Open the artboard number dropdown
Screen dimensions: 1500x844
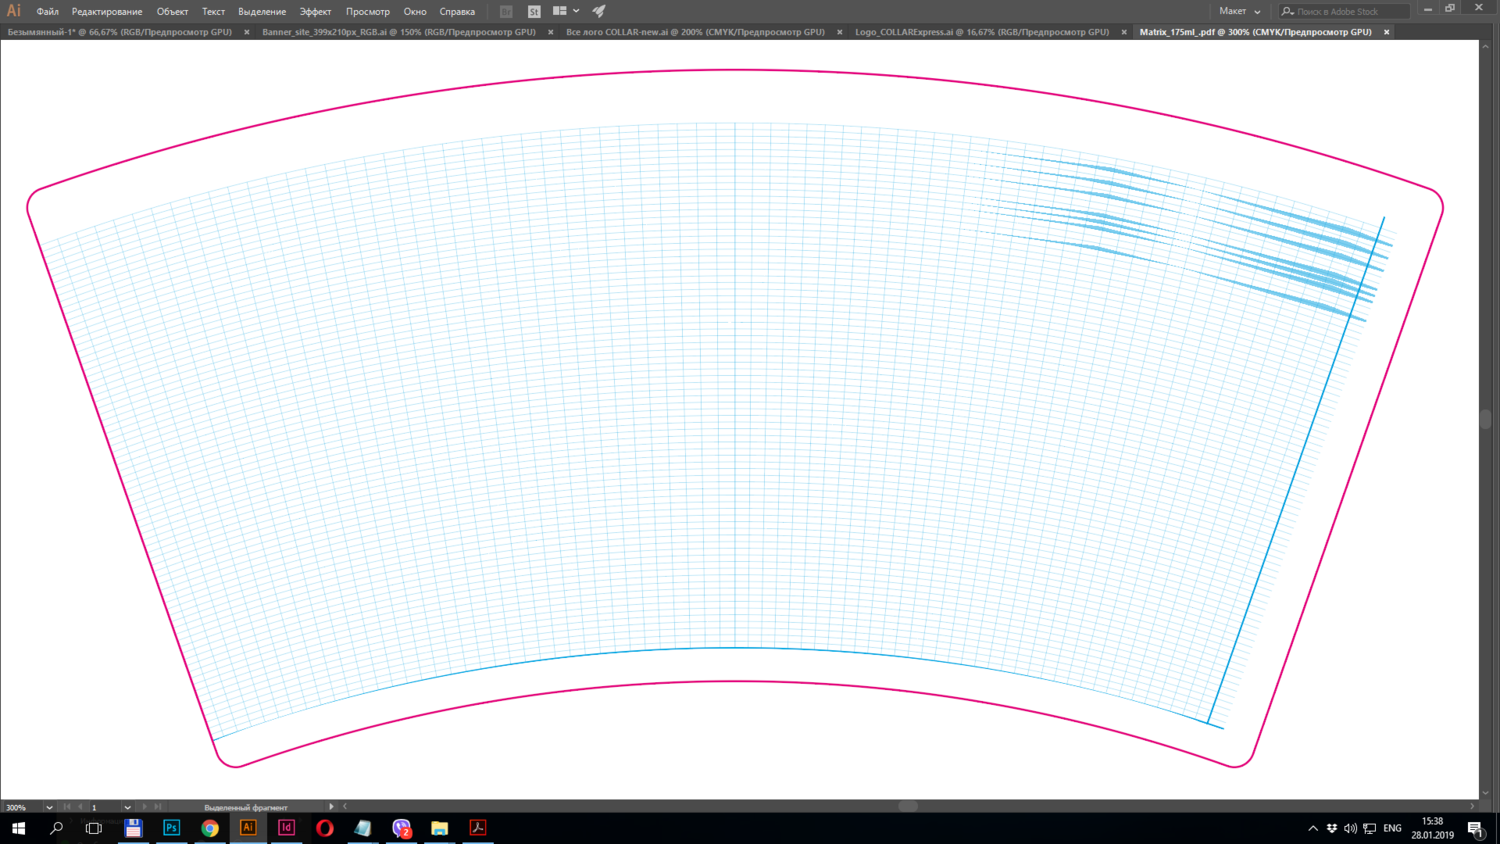tap(127, 807)
